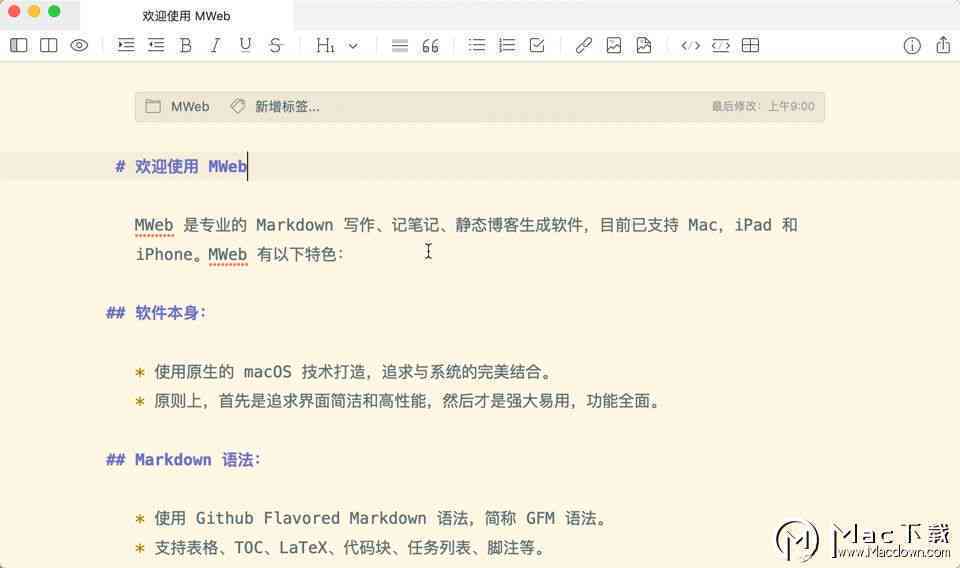Place cursor in heading 欢迎使用 MWeb
This screenshot has width=960, height=568.
190,166
